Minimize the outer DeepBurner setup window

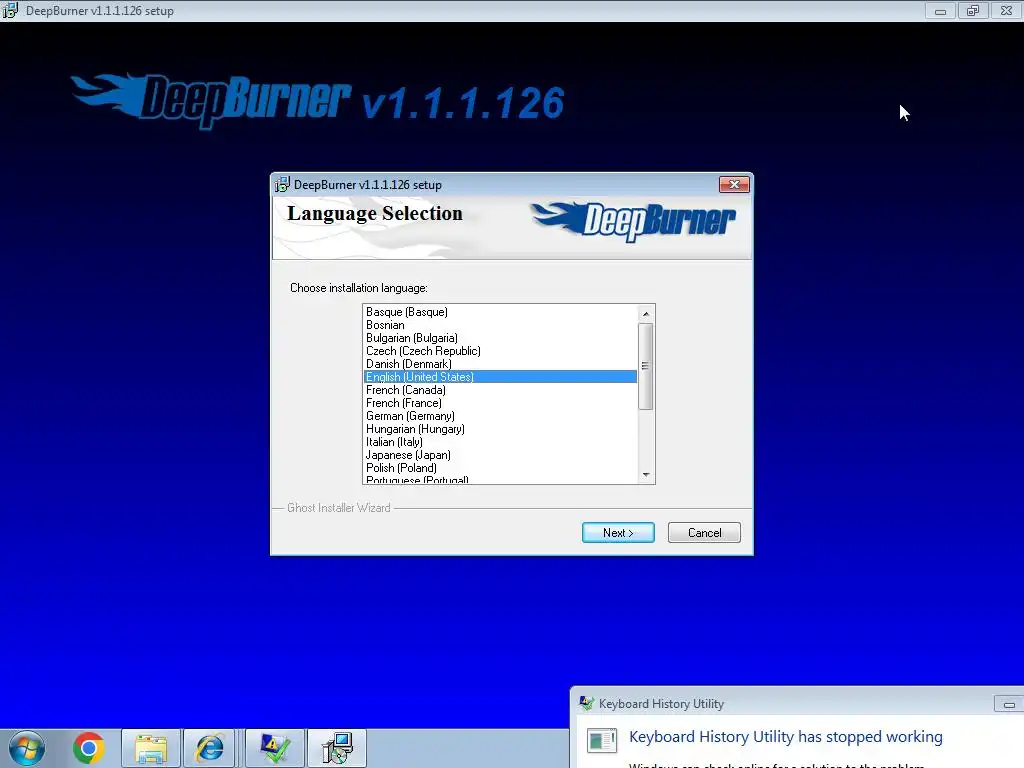point(940,11)
